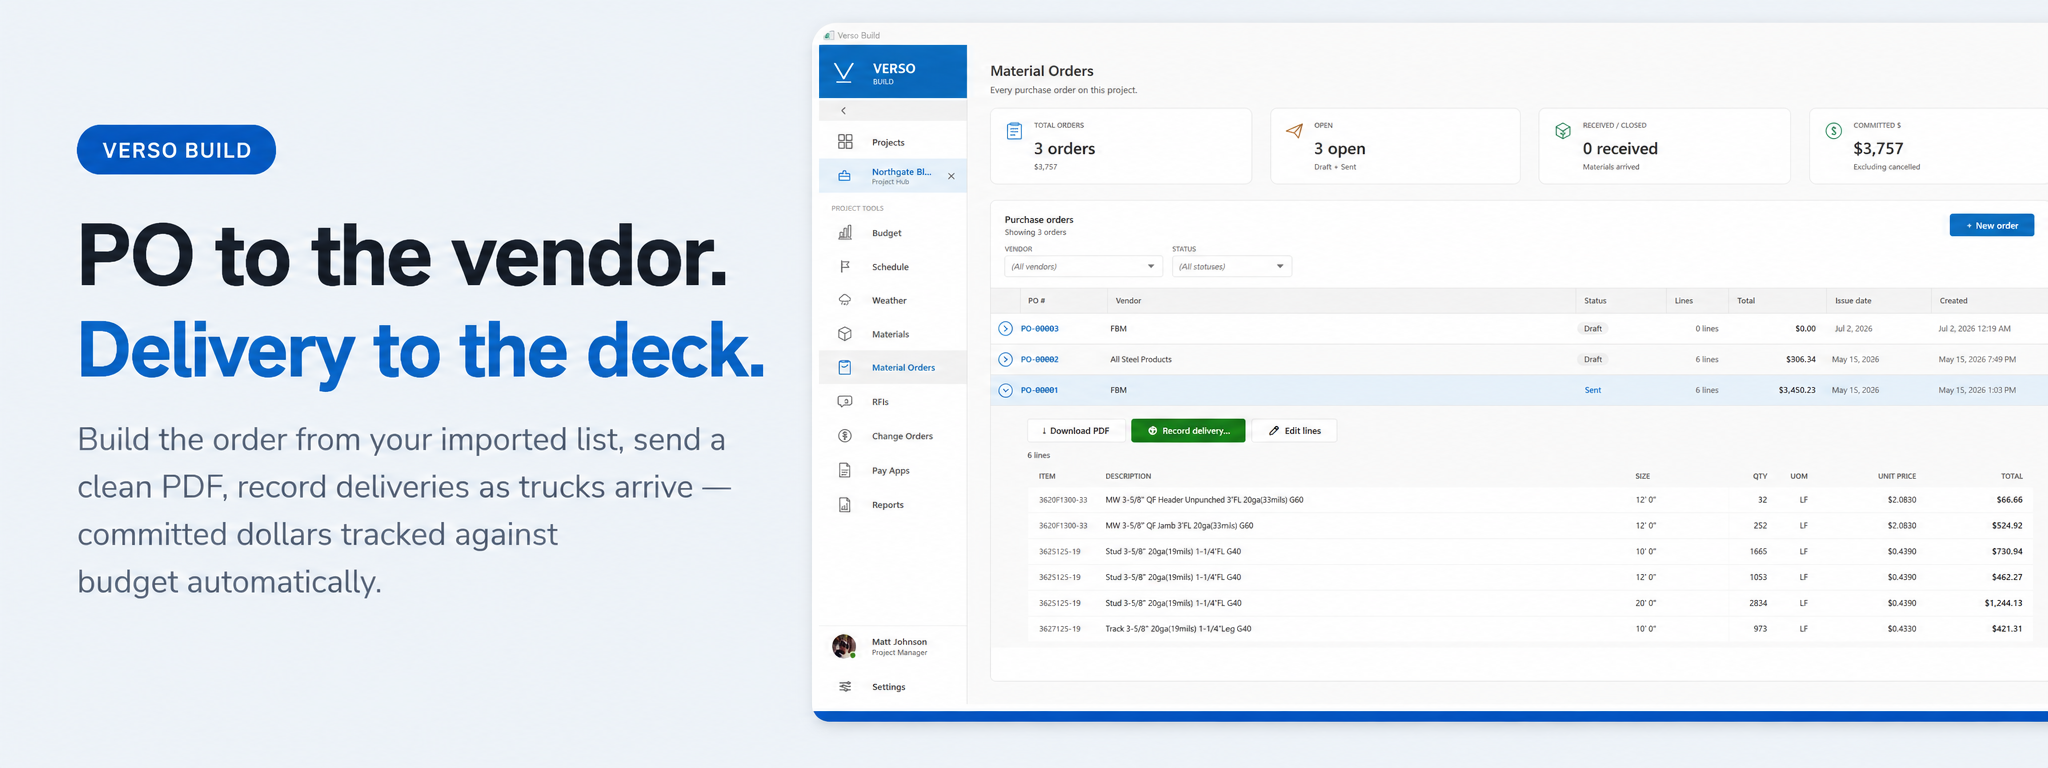The height and width of the screenshot is (768, 2048).
Task: Click the $3,450.23 total for PO-00001
Action: coord(1796,390)
